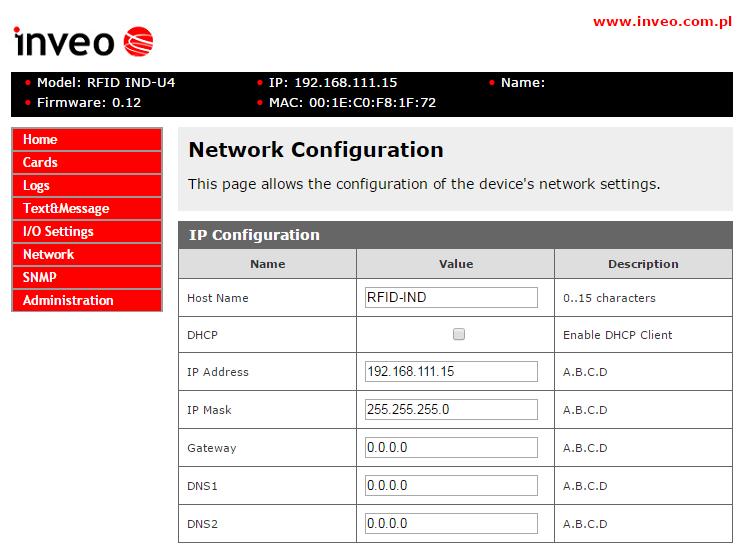Click the DNS2 input field

point(451,524)
